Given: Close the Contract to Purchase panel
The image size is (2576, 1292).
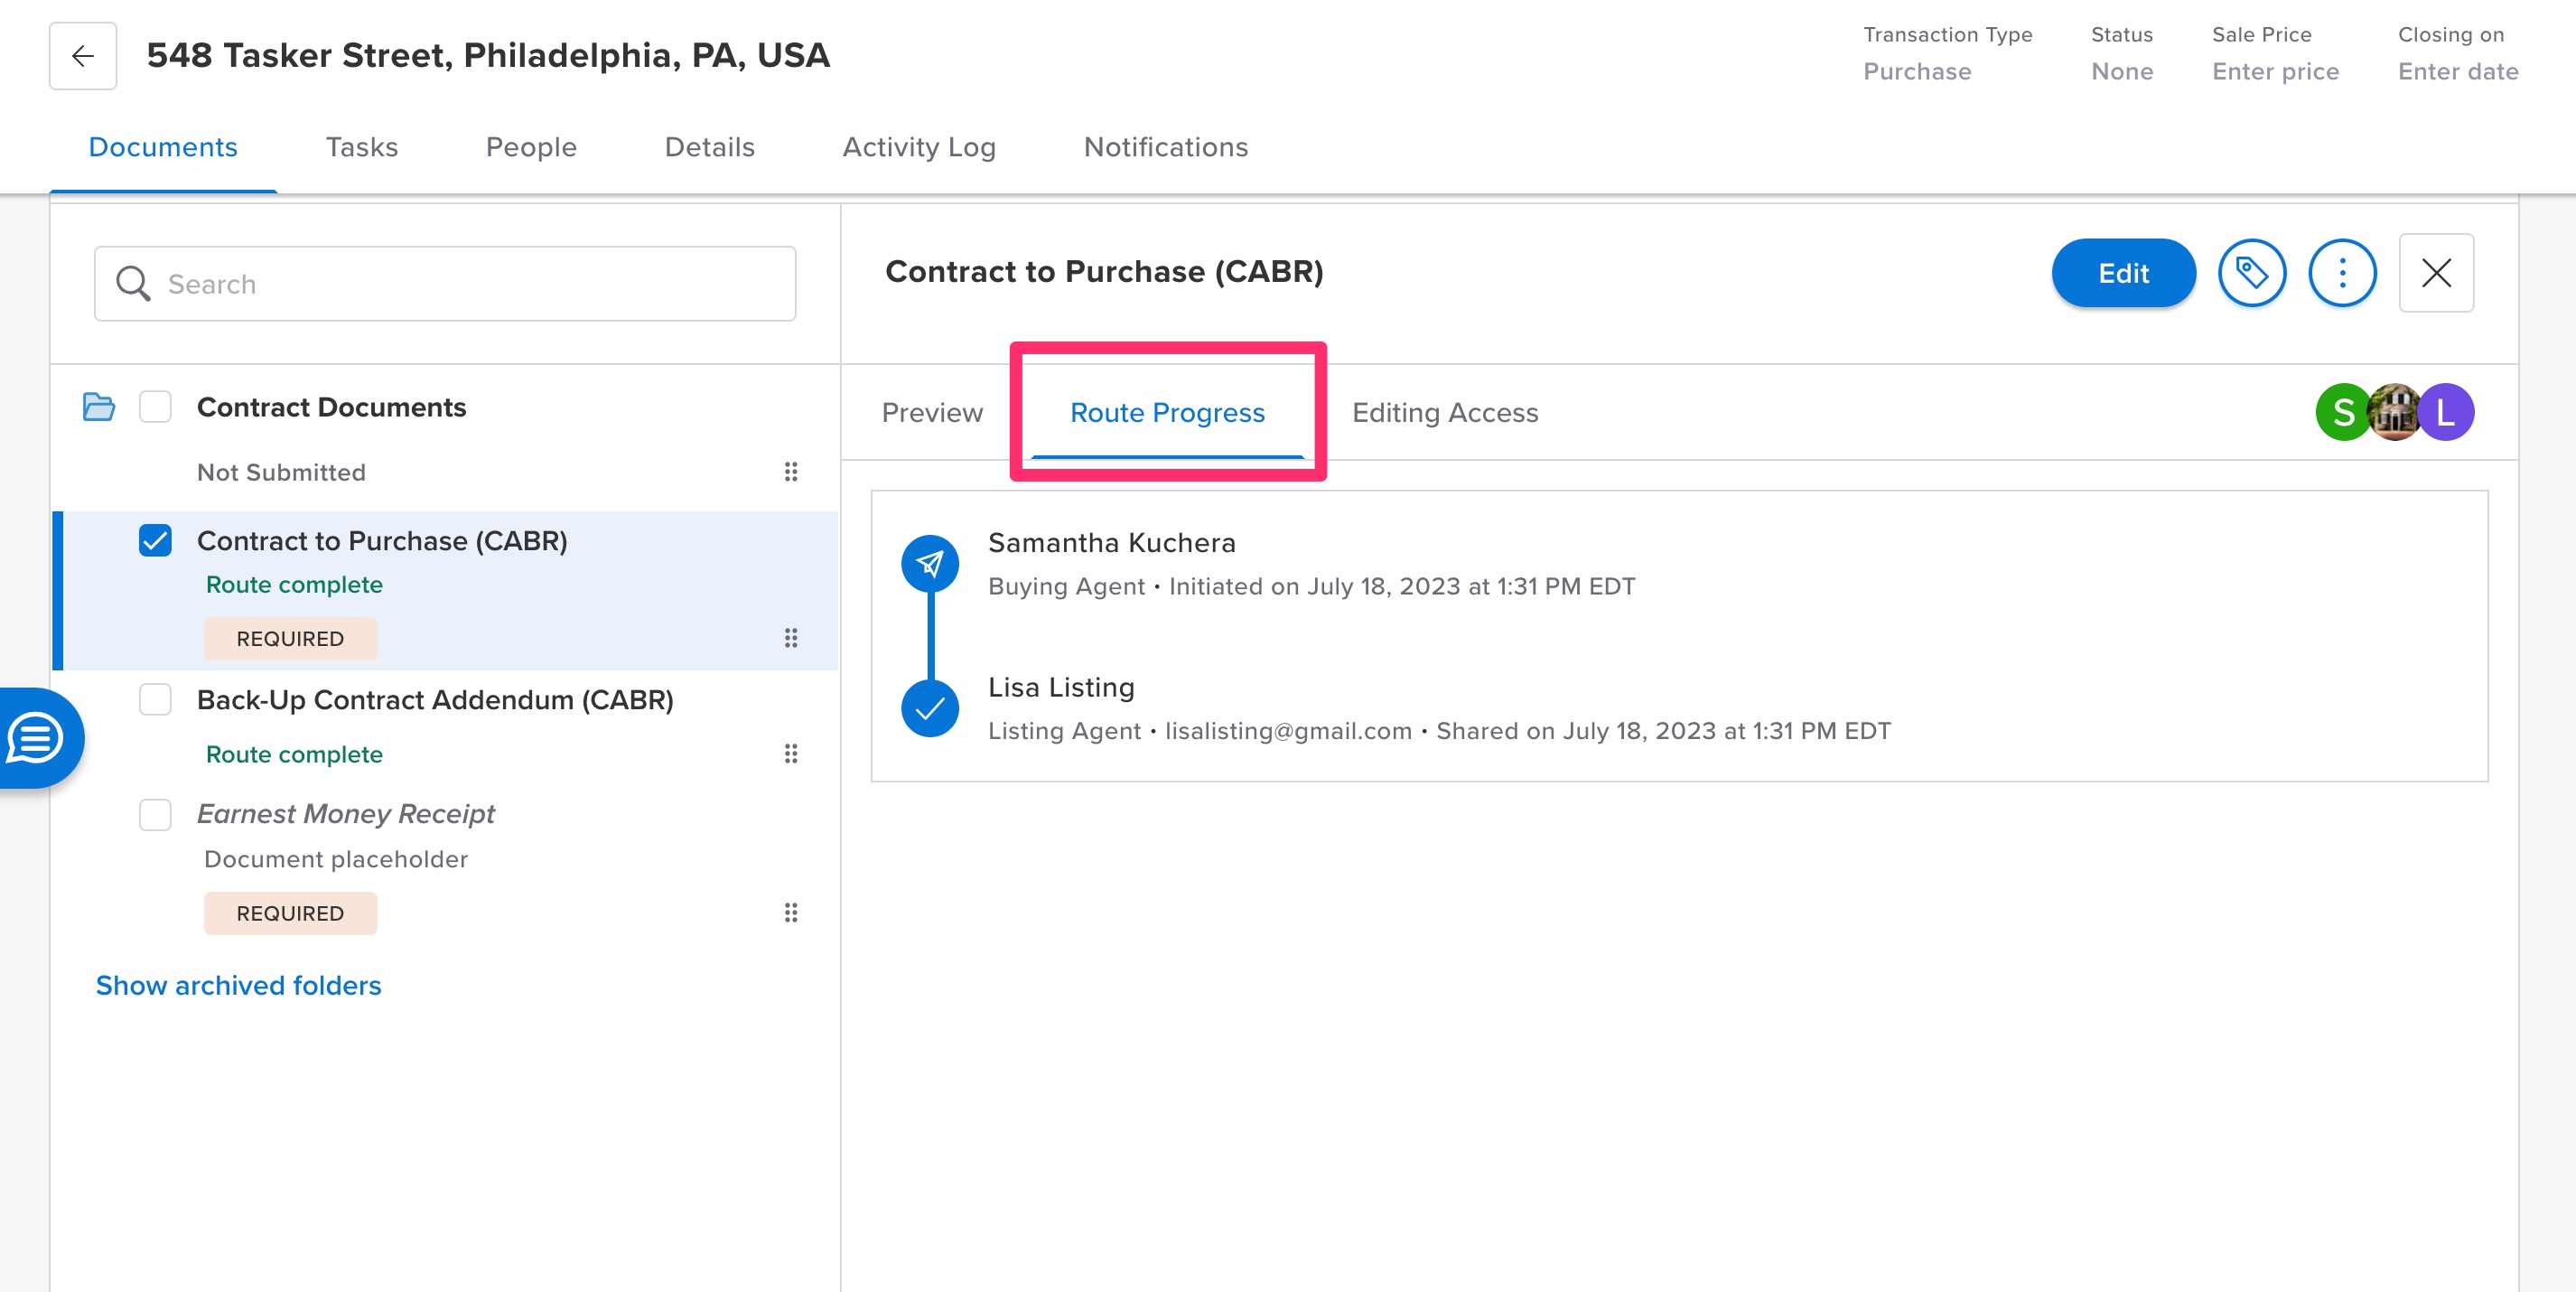Looking at the screenshot, I should [x=2436, y=273].
